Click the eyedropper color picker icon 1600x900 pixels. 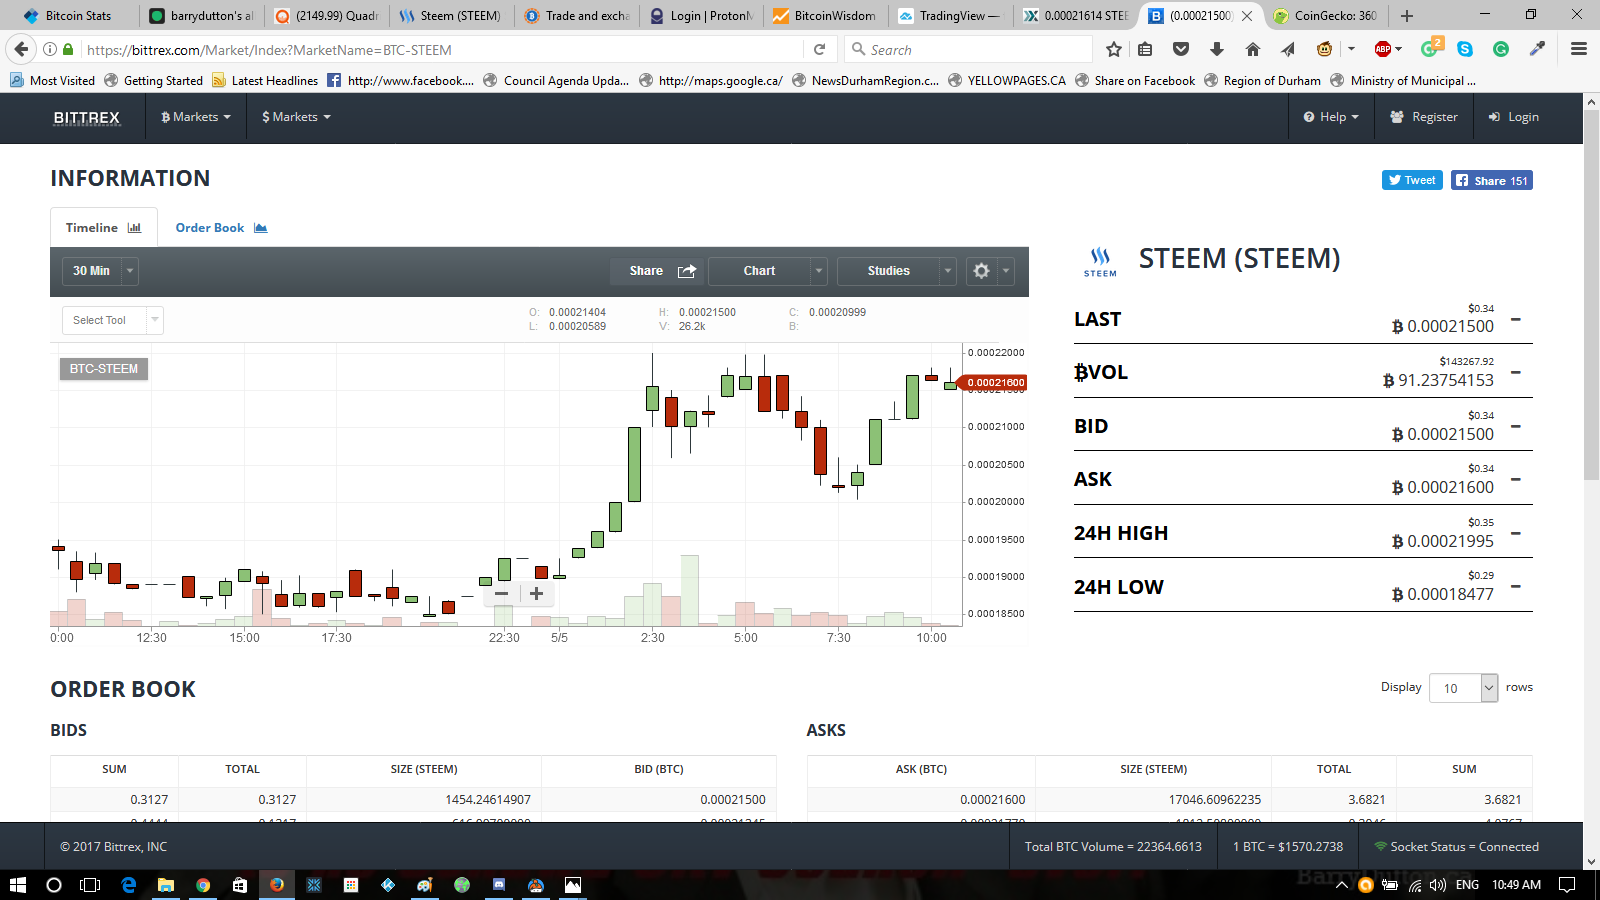tap(1537, 49)
